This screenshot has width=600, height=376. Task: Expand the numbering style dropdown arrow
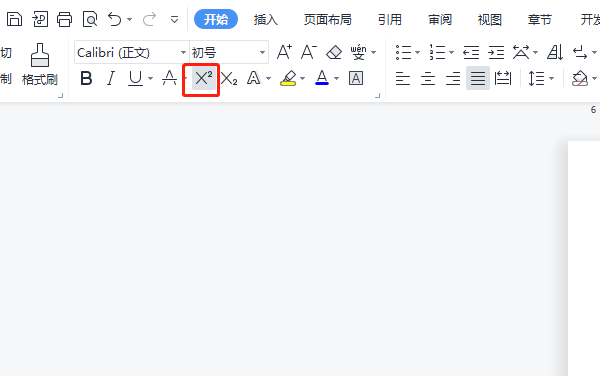coord(452,52)
